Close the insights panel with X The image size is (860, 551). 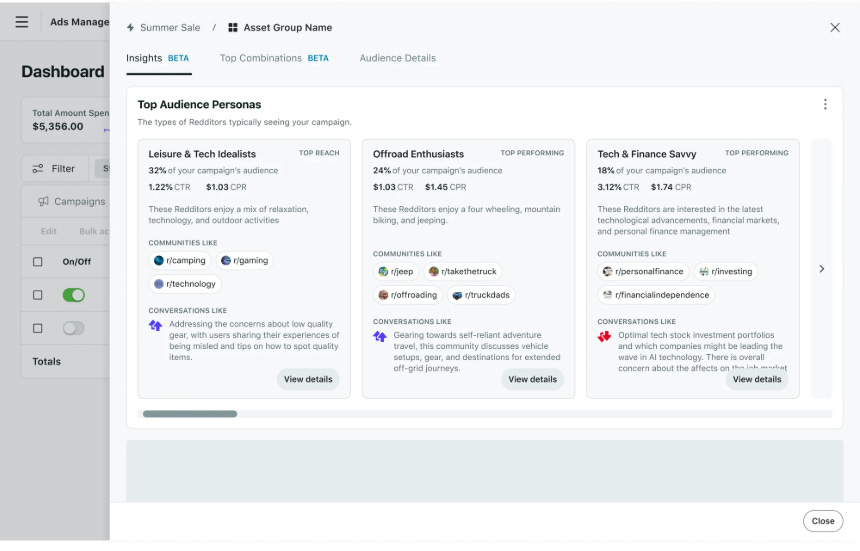tap(835, 27)
